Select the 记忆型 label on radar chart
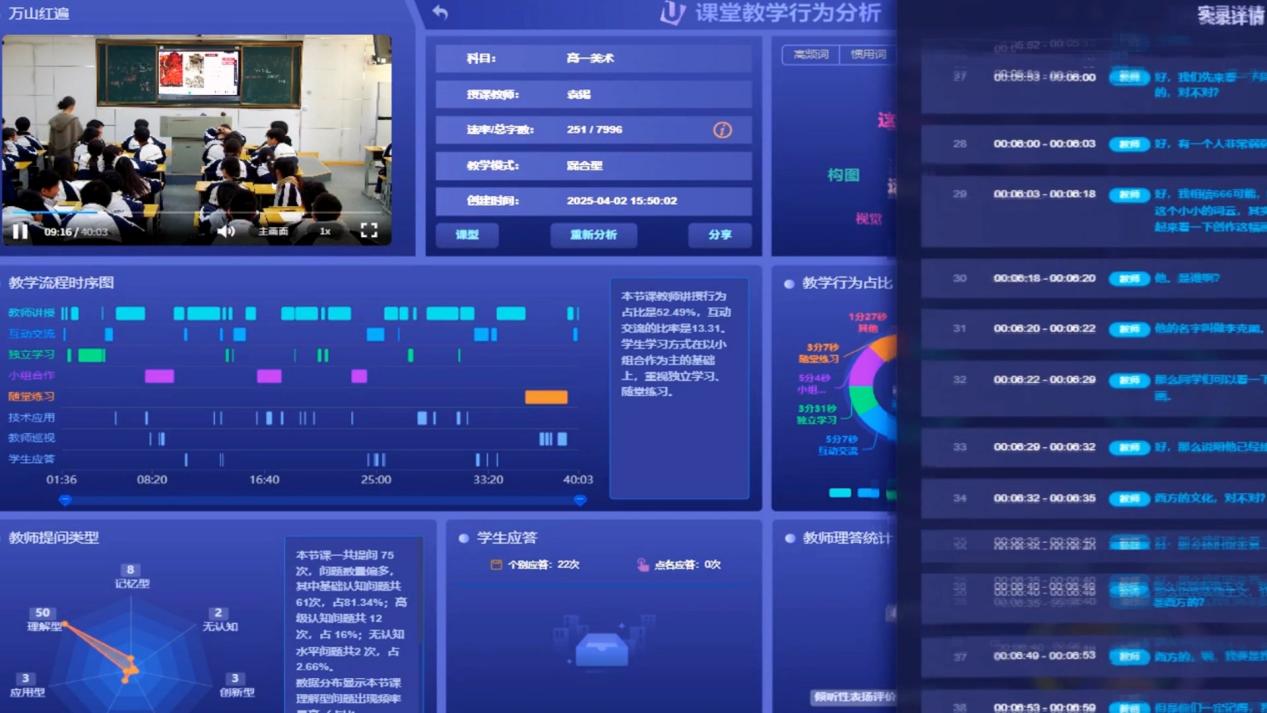This screenshot has height=713, width=1267. [132, 584]
